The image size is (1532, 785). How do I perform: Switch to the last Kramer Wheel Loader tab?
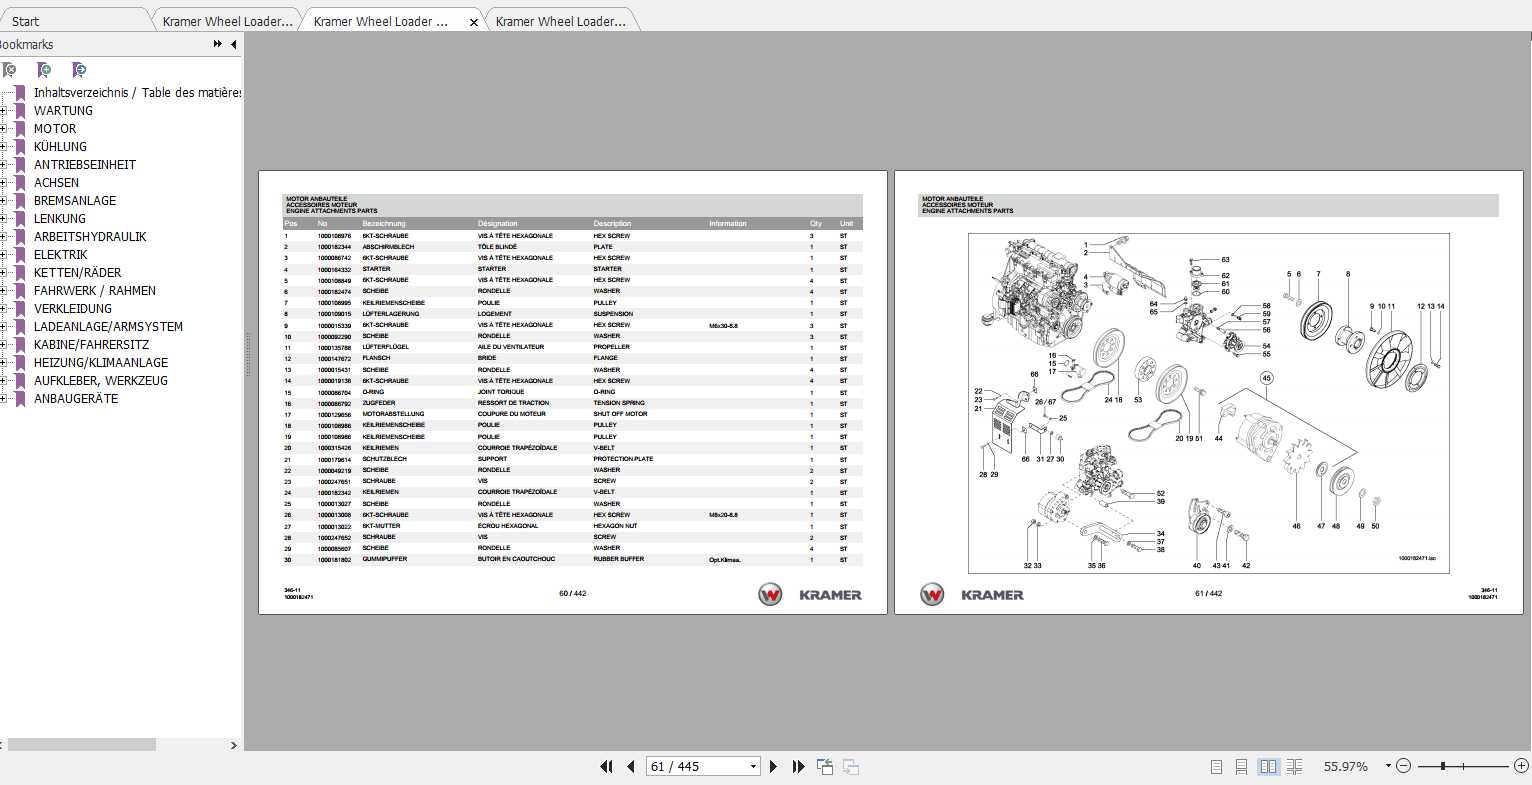(561, 21)
